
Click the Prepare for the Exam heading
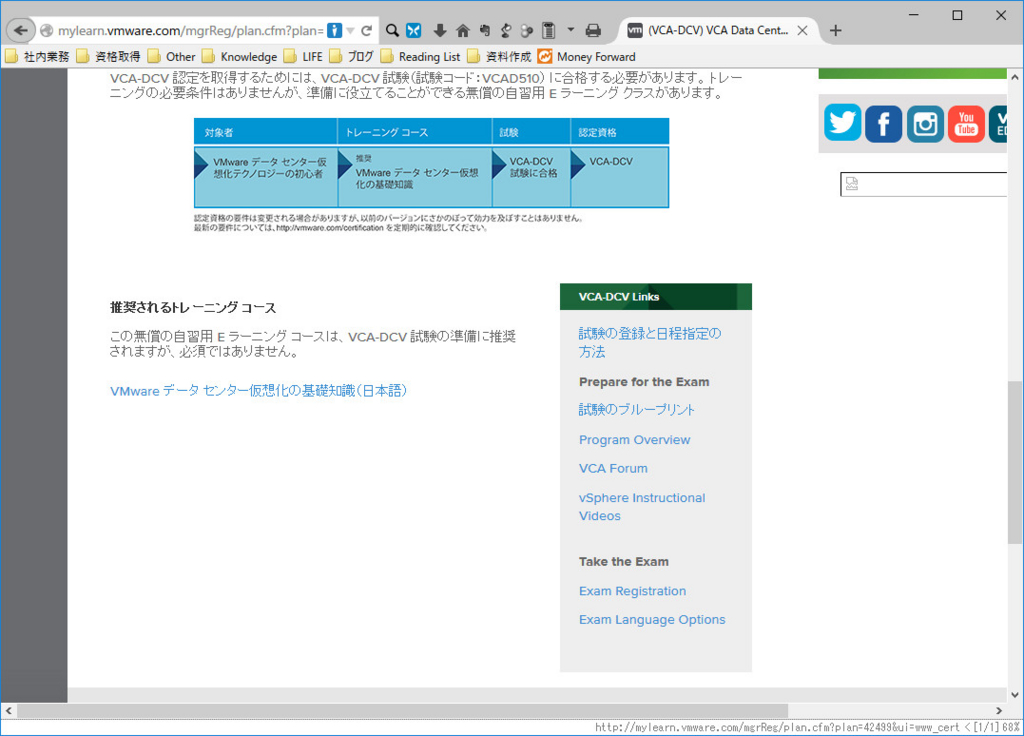coord(644,382)
